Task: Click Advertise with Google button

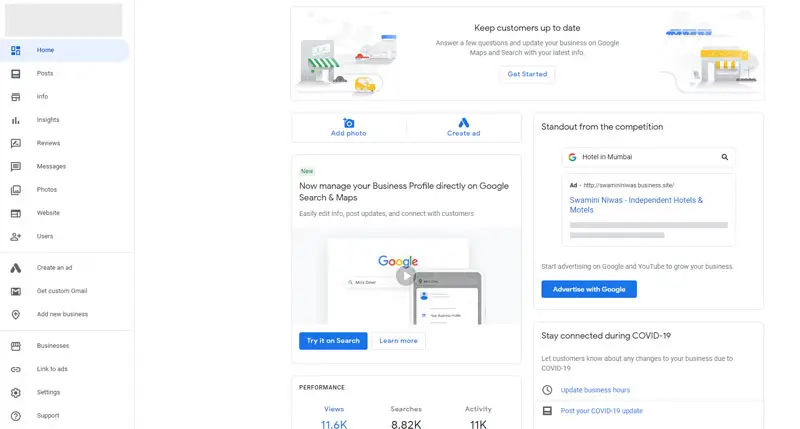Action: click(x=589, y=289)
